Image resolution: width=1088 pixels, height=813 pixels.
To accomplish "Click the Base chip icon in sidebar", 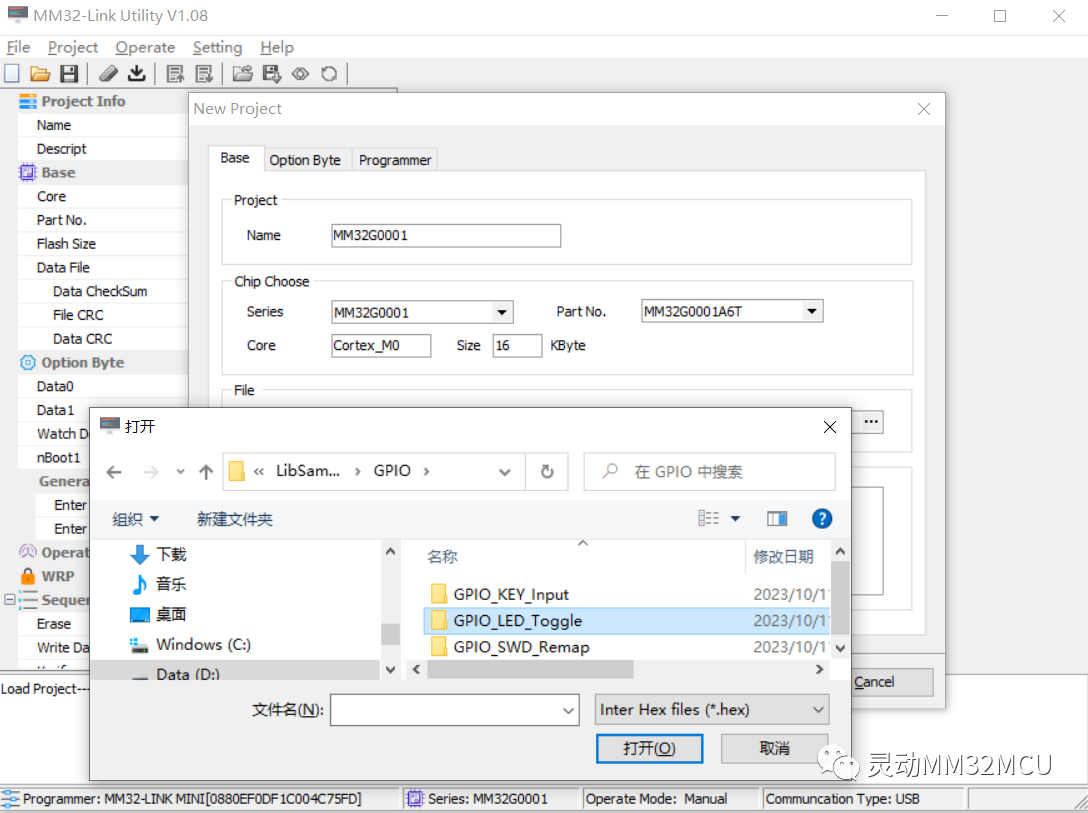I will click(x=27, y=173).
